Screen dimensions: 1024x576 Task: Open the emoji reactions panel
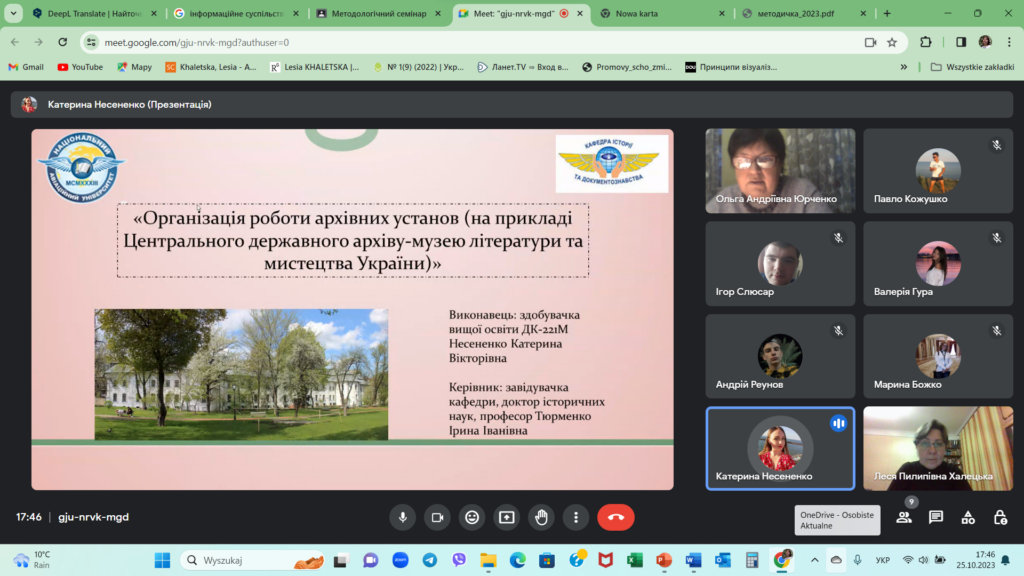tap(472, 517)
